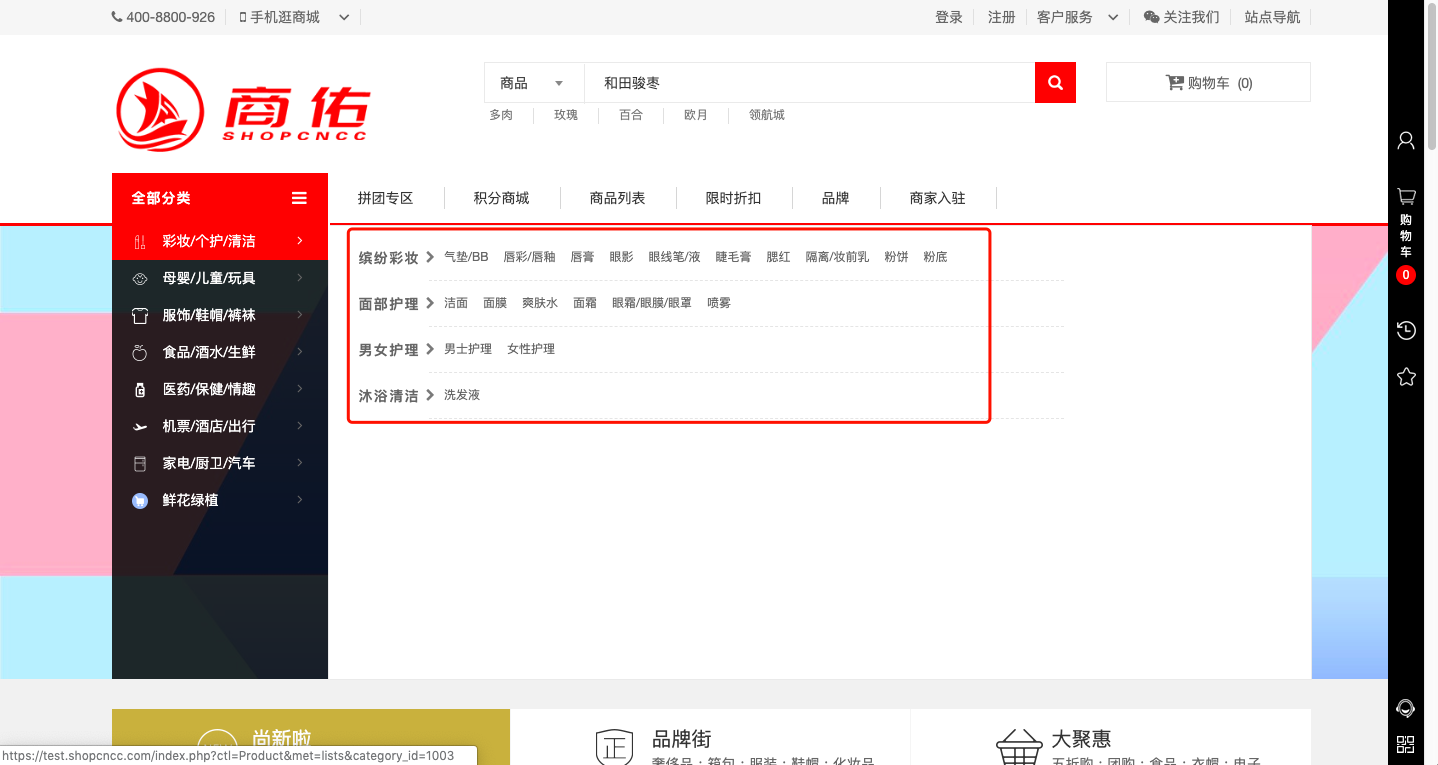Click the 沐浴清洁 category heading
The width and height of the screenshot is (1438, 765).
pyautogui.click(x=389, y=396)
